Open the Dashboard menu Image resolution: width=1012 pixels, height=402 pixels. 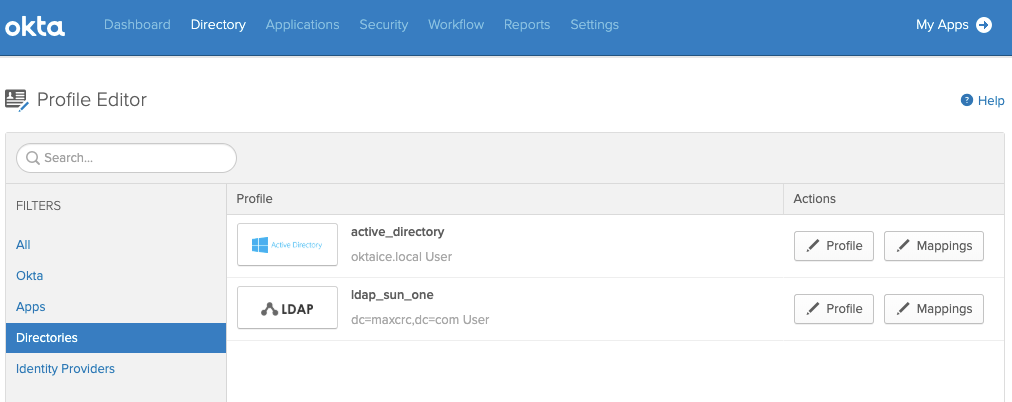point(137,25)
